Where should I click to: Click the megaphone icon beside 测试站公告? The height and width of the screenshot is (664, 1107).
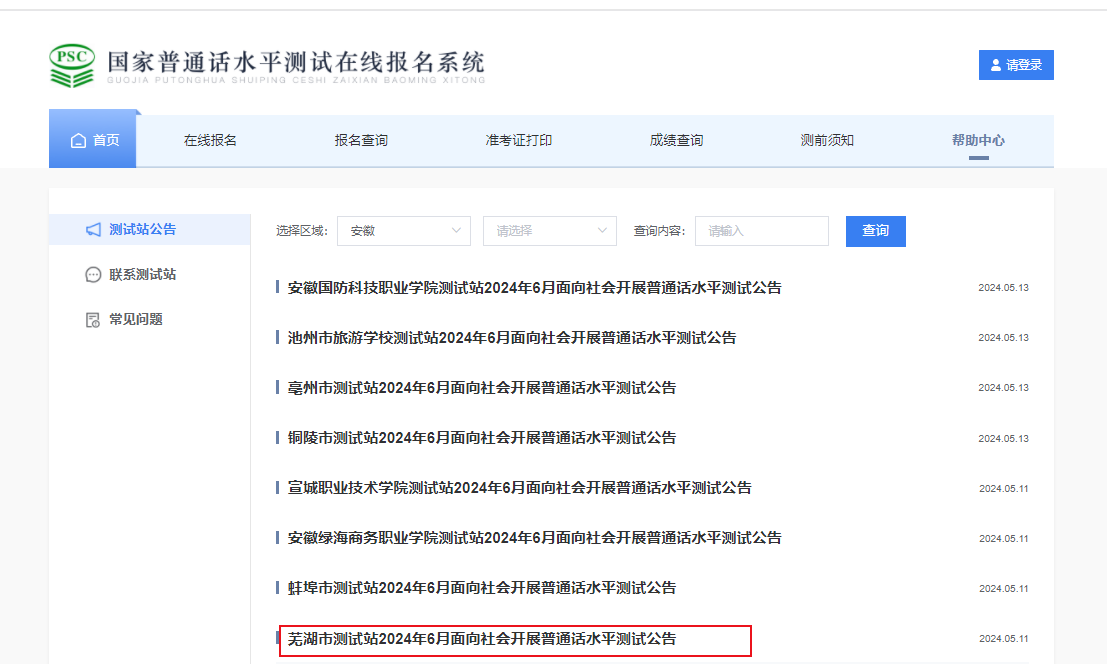[x=93, y=230]
